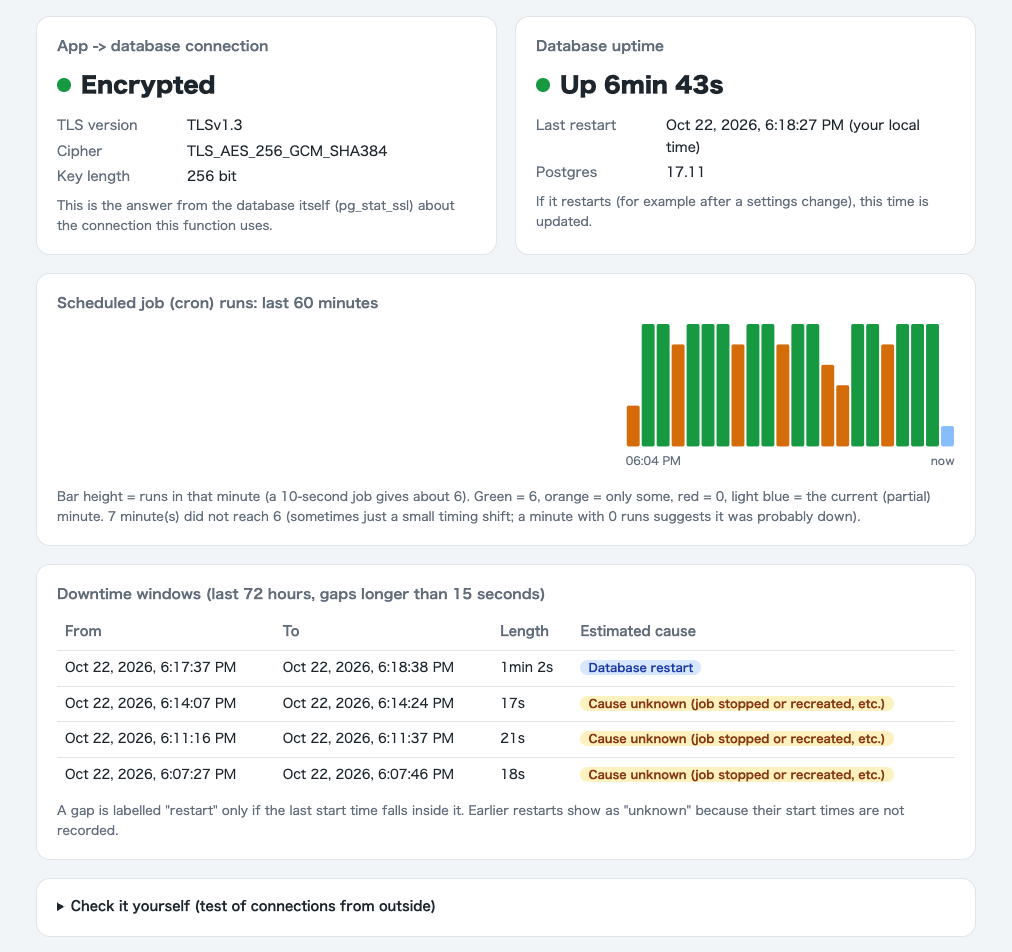Viewport: 1012px width, 952px height.
Task: Select the Postgres version 17.11
Action: (685, 172)
